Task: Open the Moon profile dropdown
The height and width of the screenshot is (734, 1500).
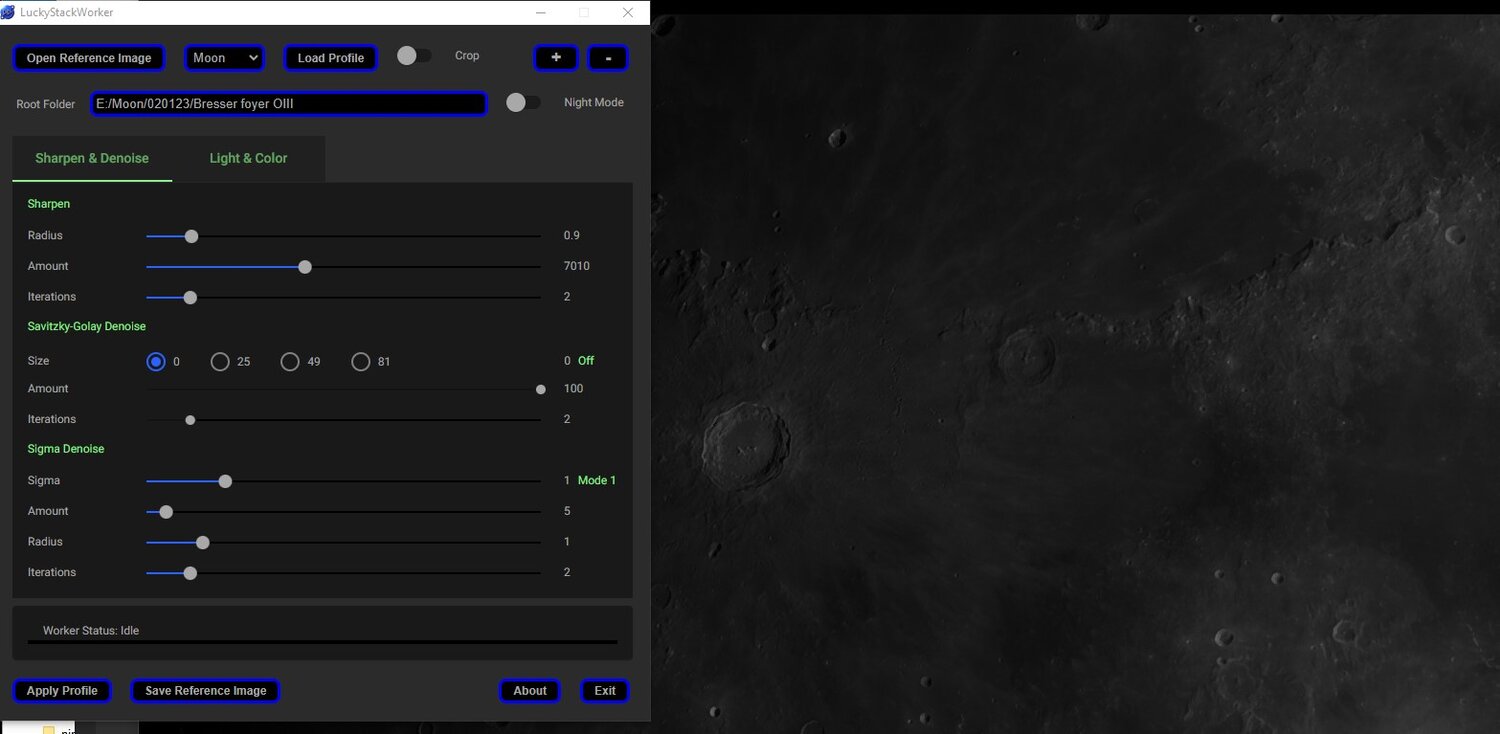Action: (x=224, y=58)
